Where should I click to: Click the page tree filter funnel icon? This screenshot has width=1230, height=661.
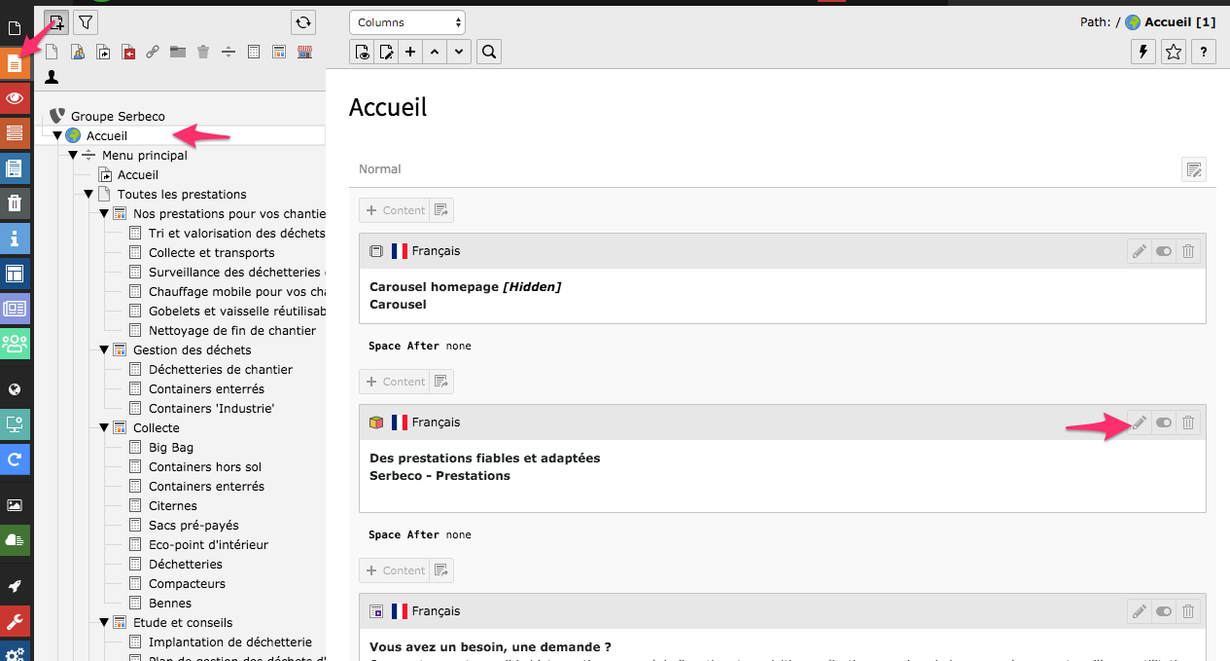(86, 22)
